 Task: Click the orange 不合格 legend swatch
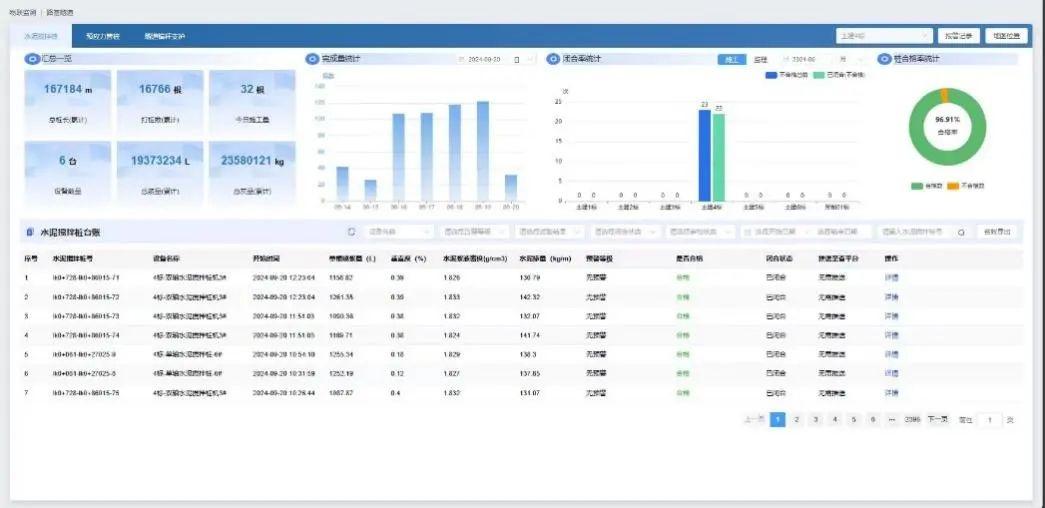(951, 185)
